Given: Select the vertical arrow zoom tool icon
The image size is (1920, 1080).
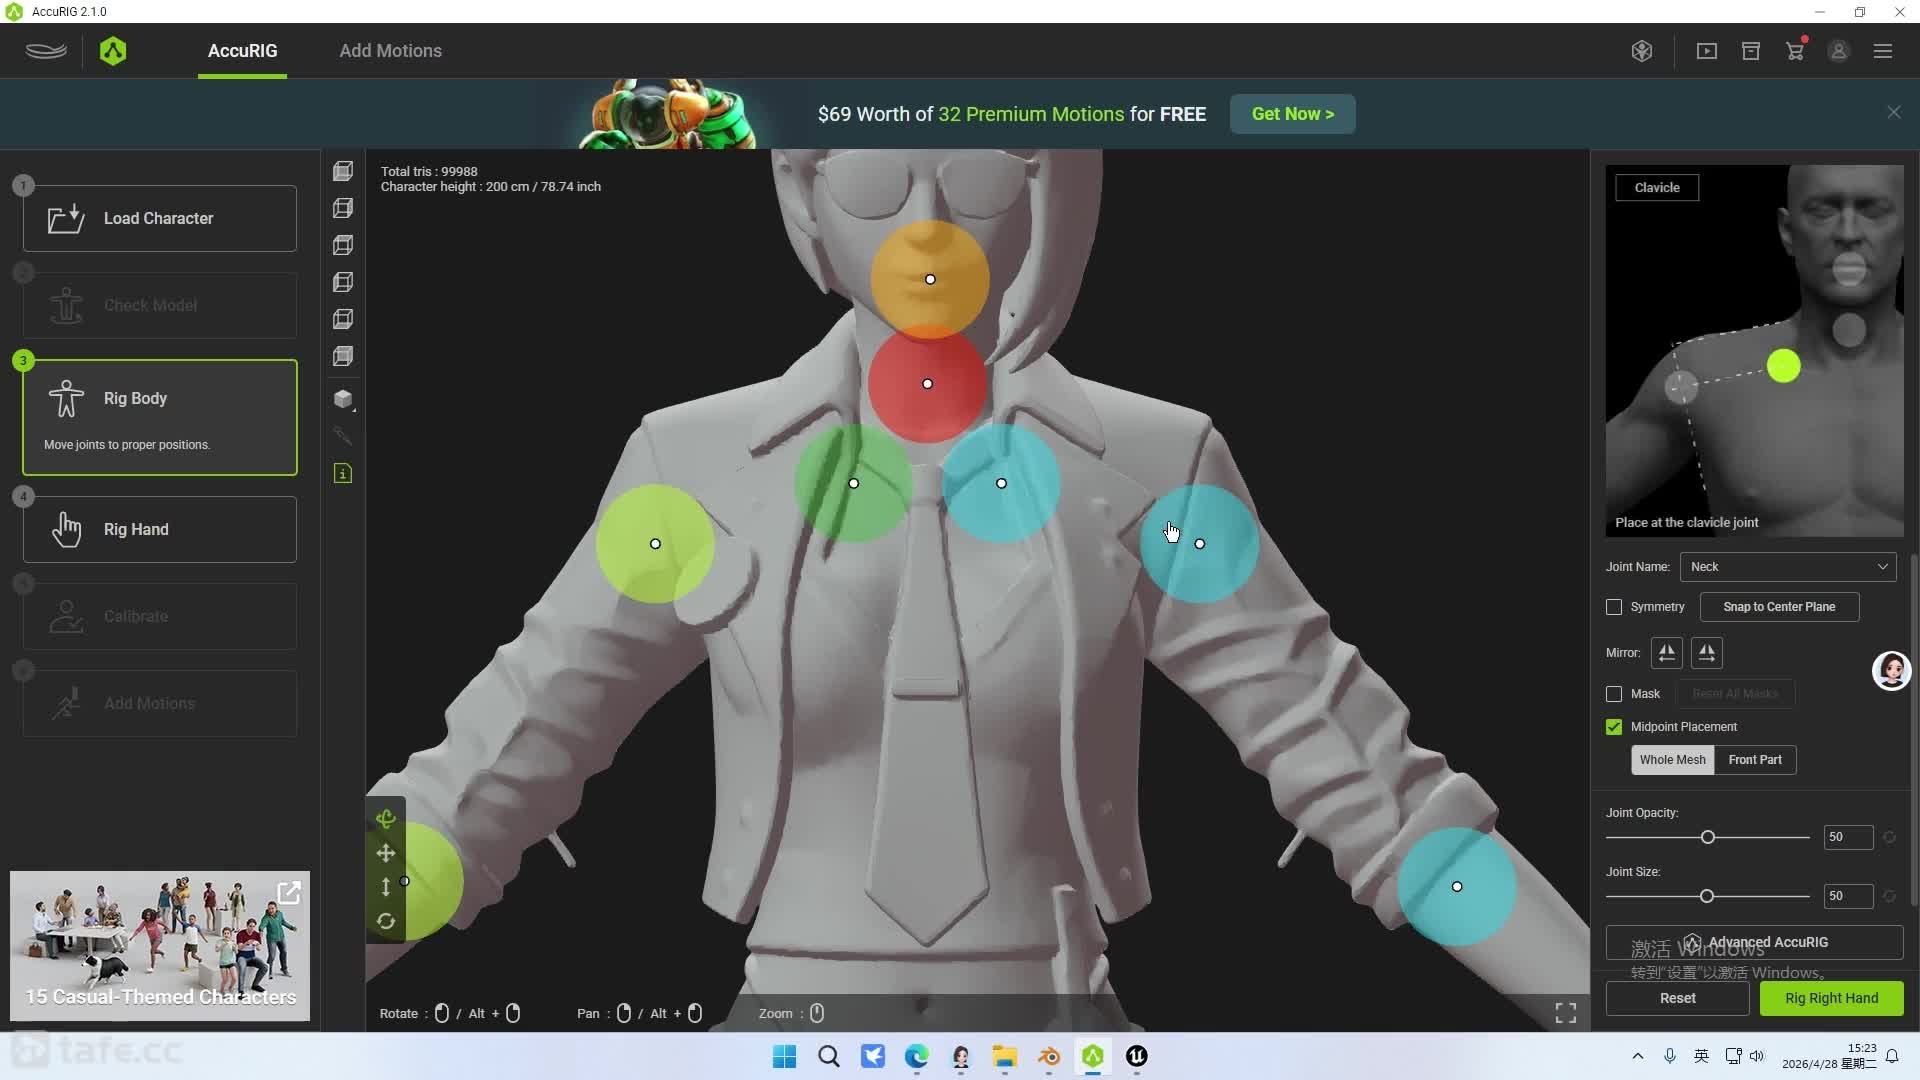Looking at the screenshot, I should pos(386,887).
